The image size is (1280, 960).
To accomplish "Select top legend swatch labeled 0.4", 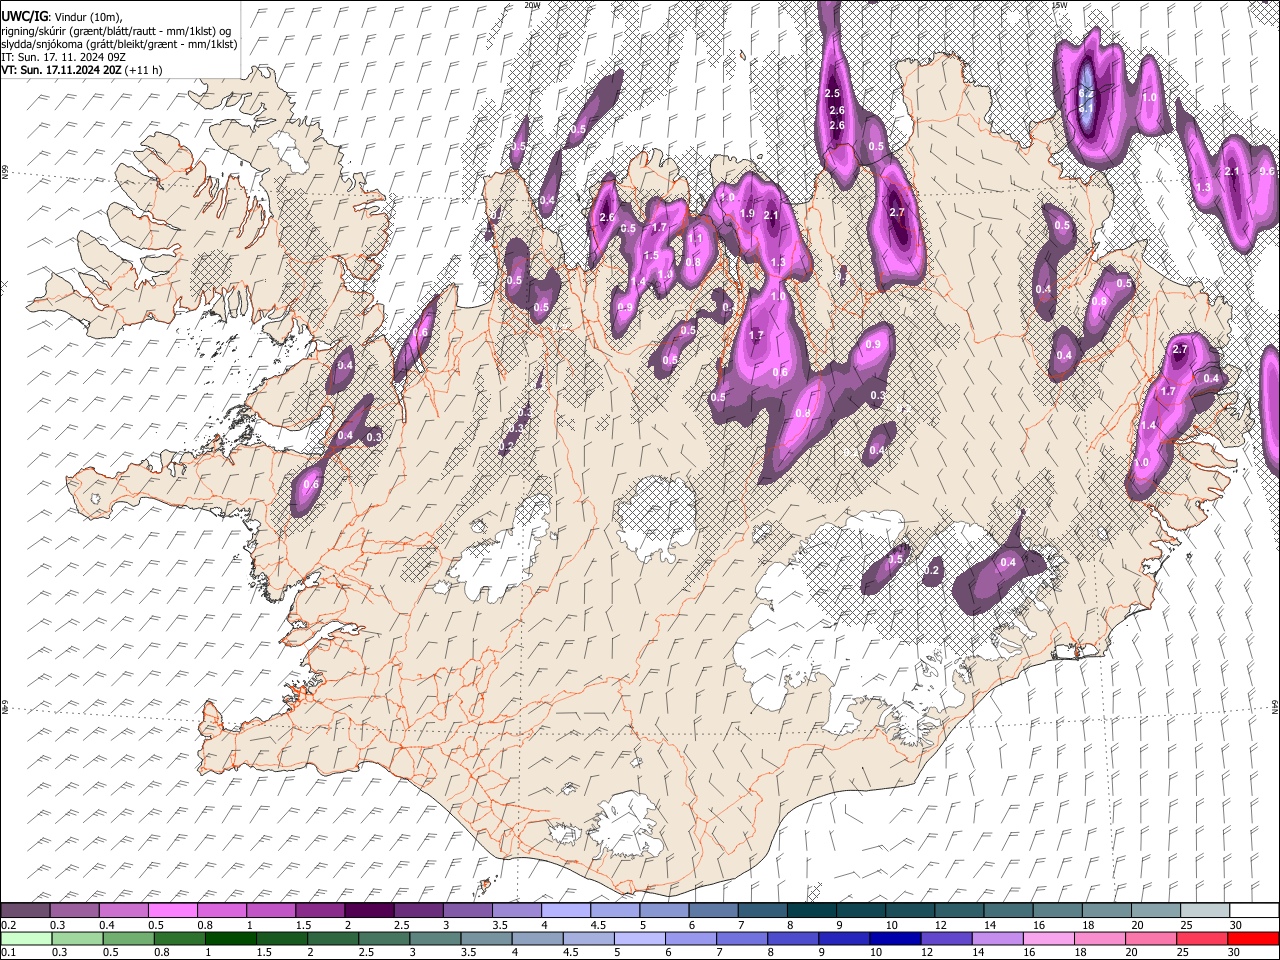I will tap(123, 910).
